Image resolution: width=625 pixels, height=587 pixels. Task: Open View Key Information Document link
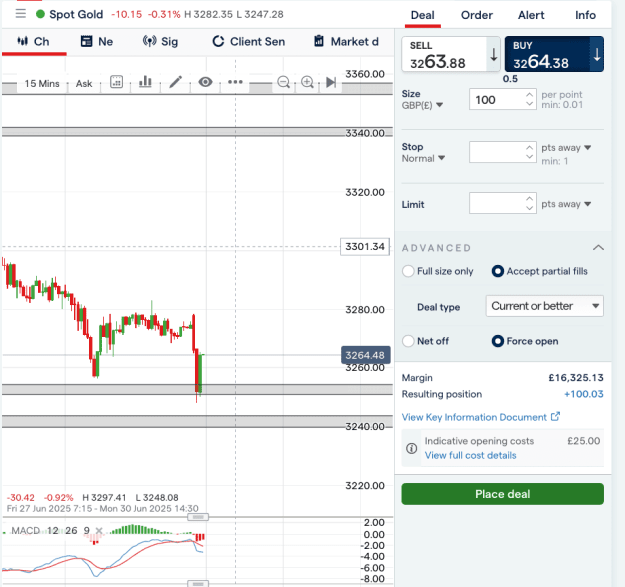tap(474, 417)
